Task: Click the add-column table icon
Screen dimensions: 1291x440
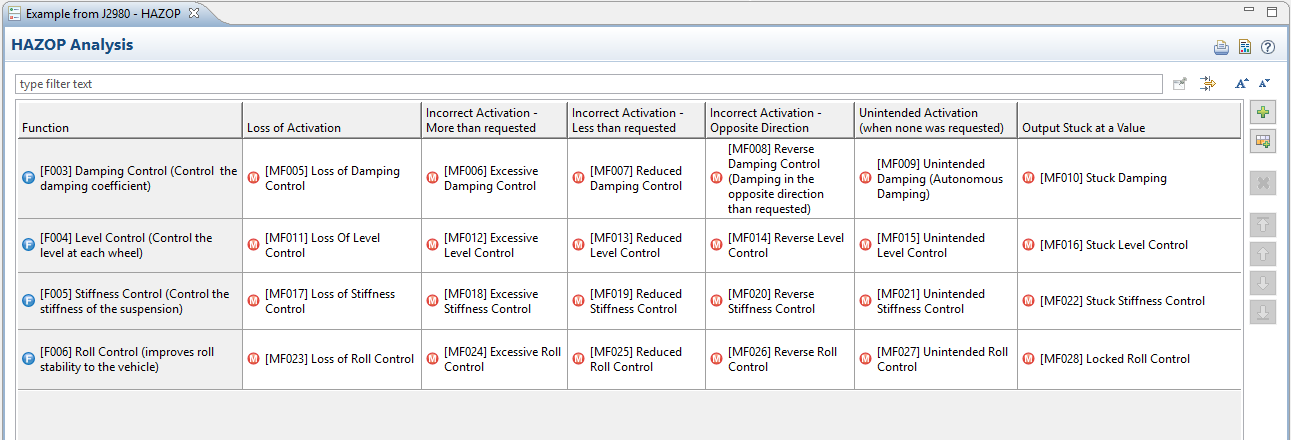Action: pos(1263,142)
